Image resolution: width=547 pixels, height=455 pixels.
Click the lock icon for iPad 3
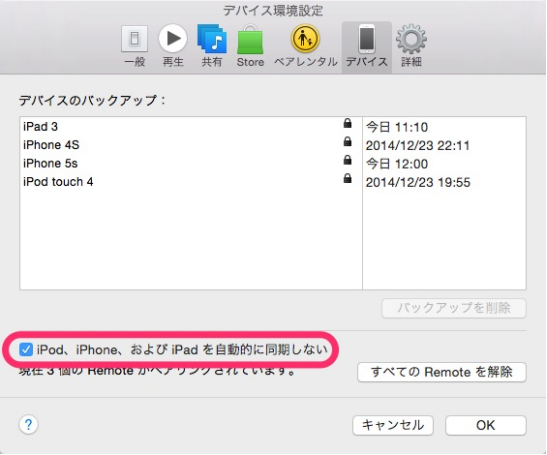click(x=347, y=123)
